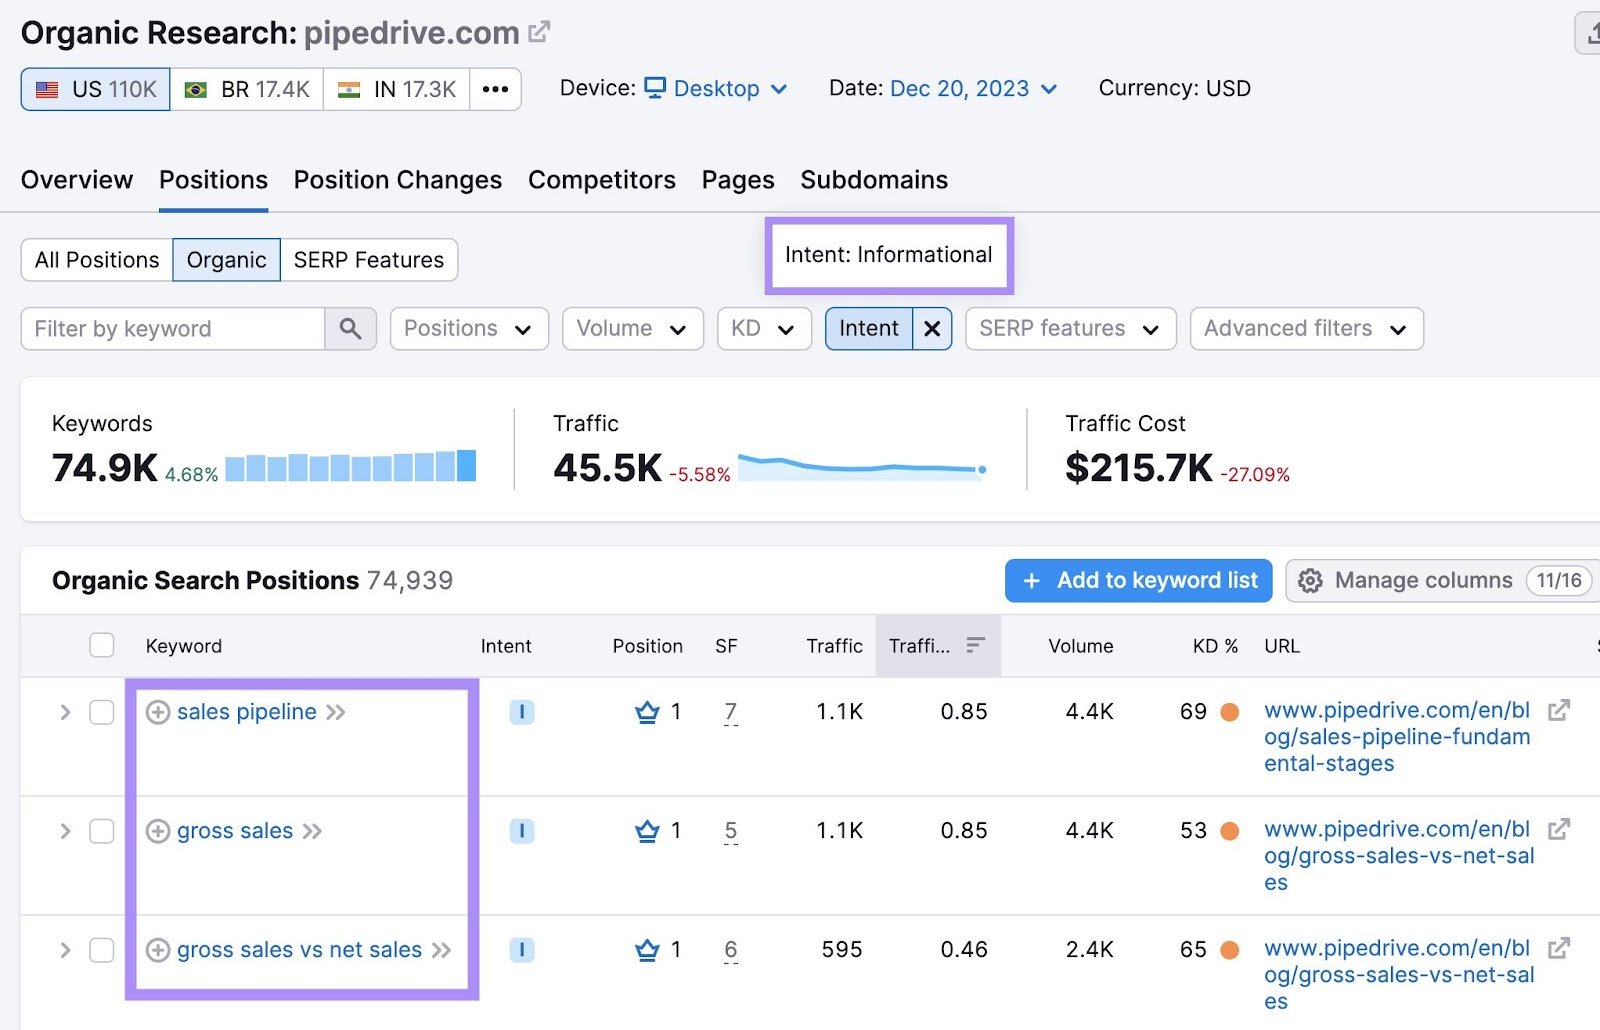1600x1030 pixels.
Task: Clear the Intent filter with the X icon
Action: (932, 328)
